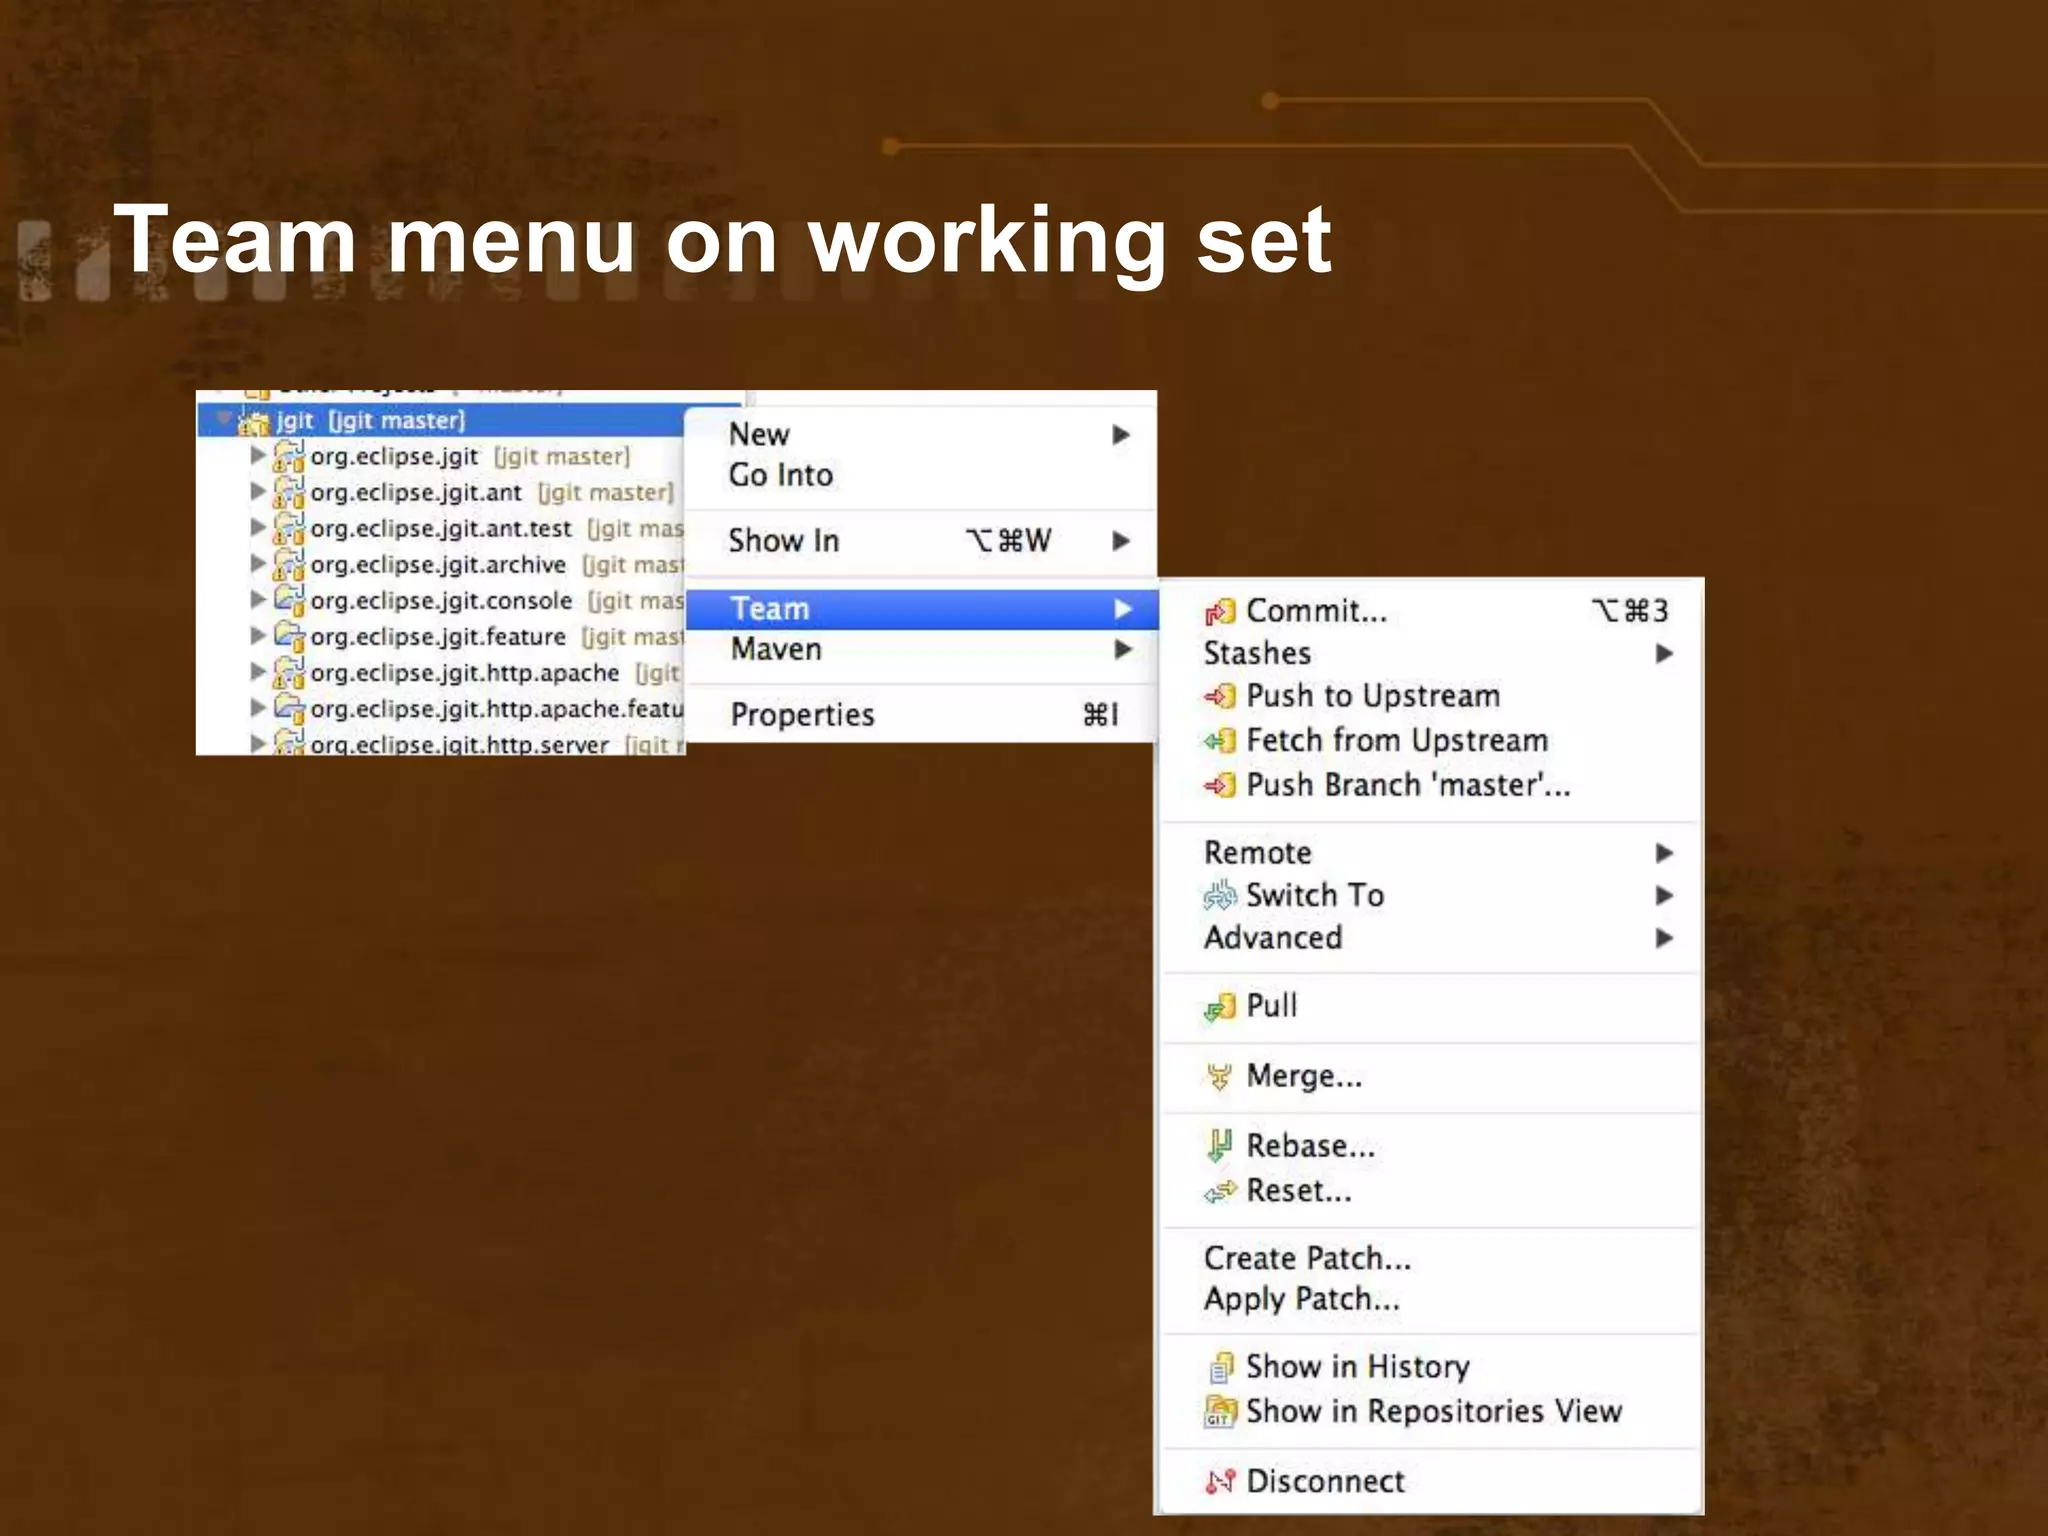
Task: Open the Advanced submenu
Action: (x=1432, y=938)
